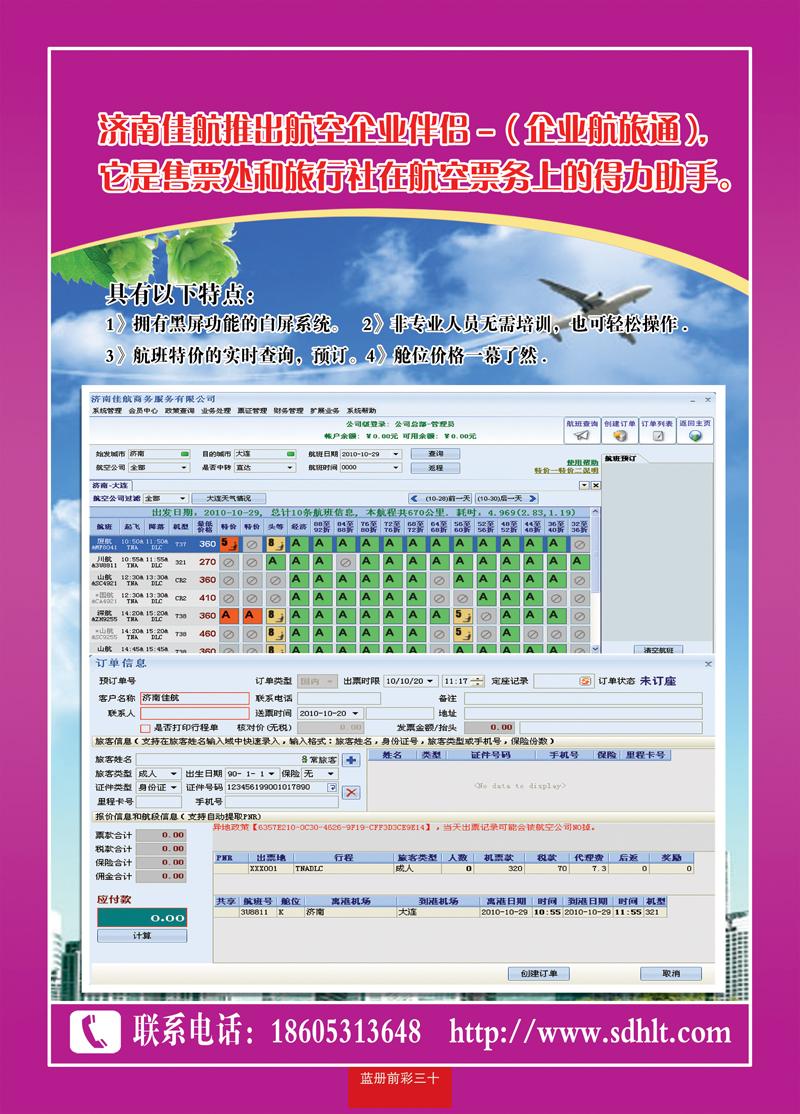Click green city picker icon beside 济南

click(x=185, y=453)
